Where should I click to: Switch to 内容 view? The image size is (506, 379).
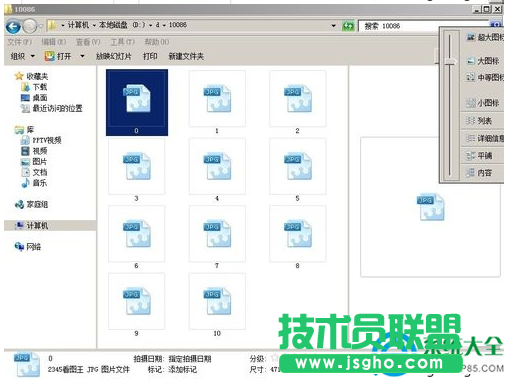pos(479,173)
